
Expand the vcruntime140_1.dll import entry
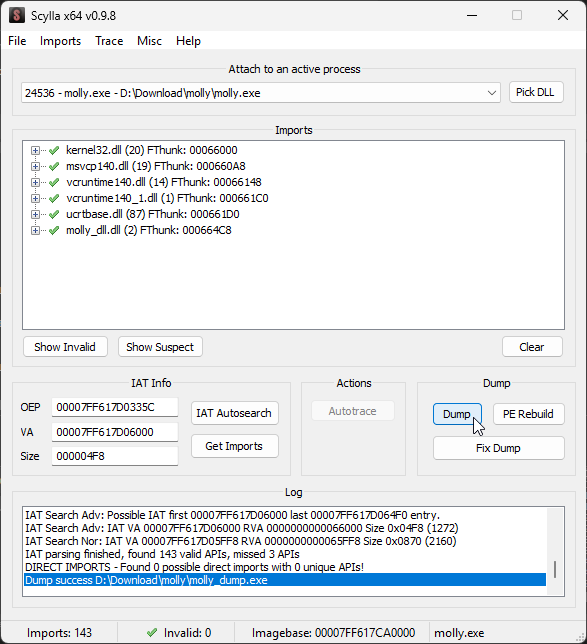(x=35, y=198)
